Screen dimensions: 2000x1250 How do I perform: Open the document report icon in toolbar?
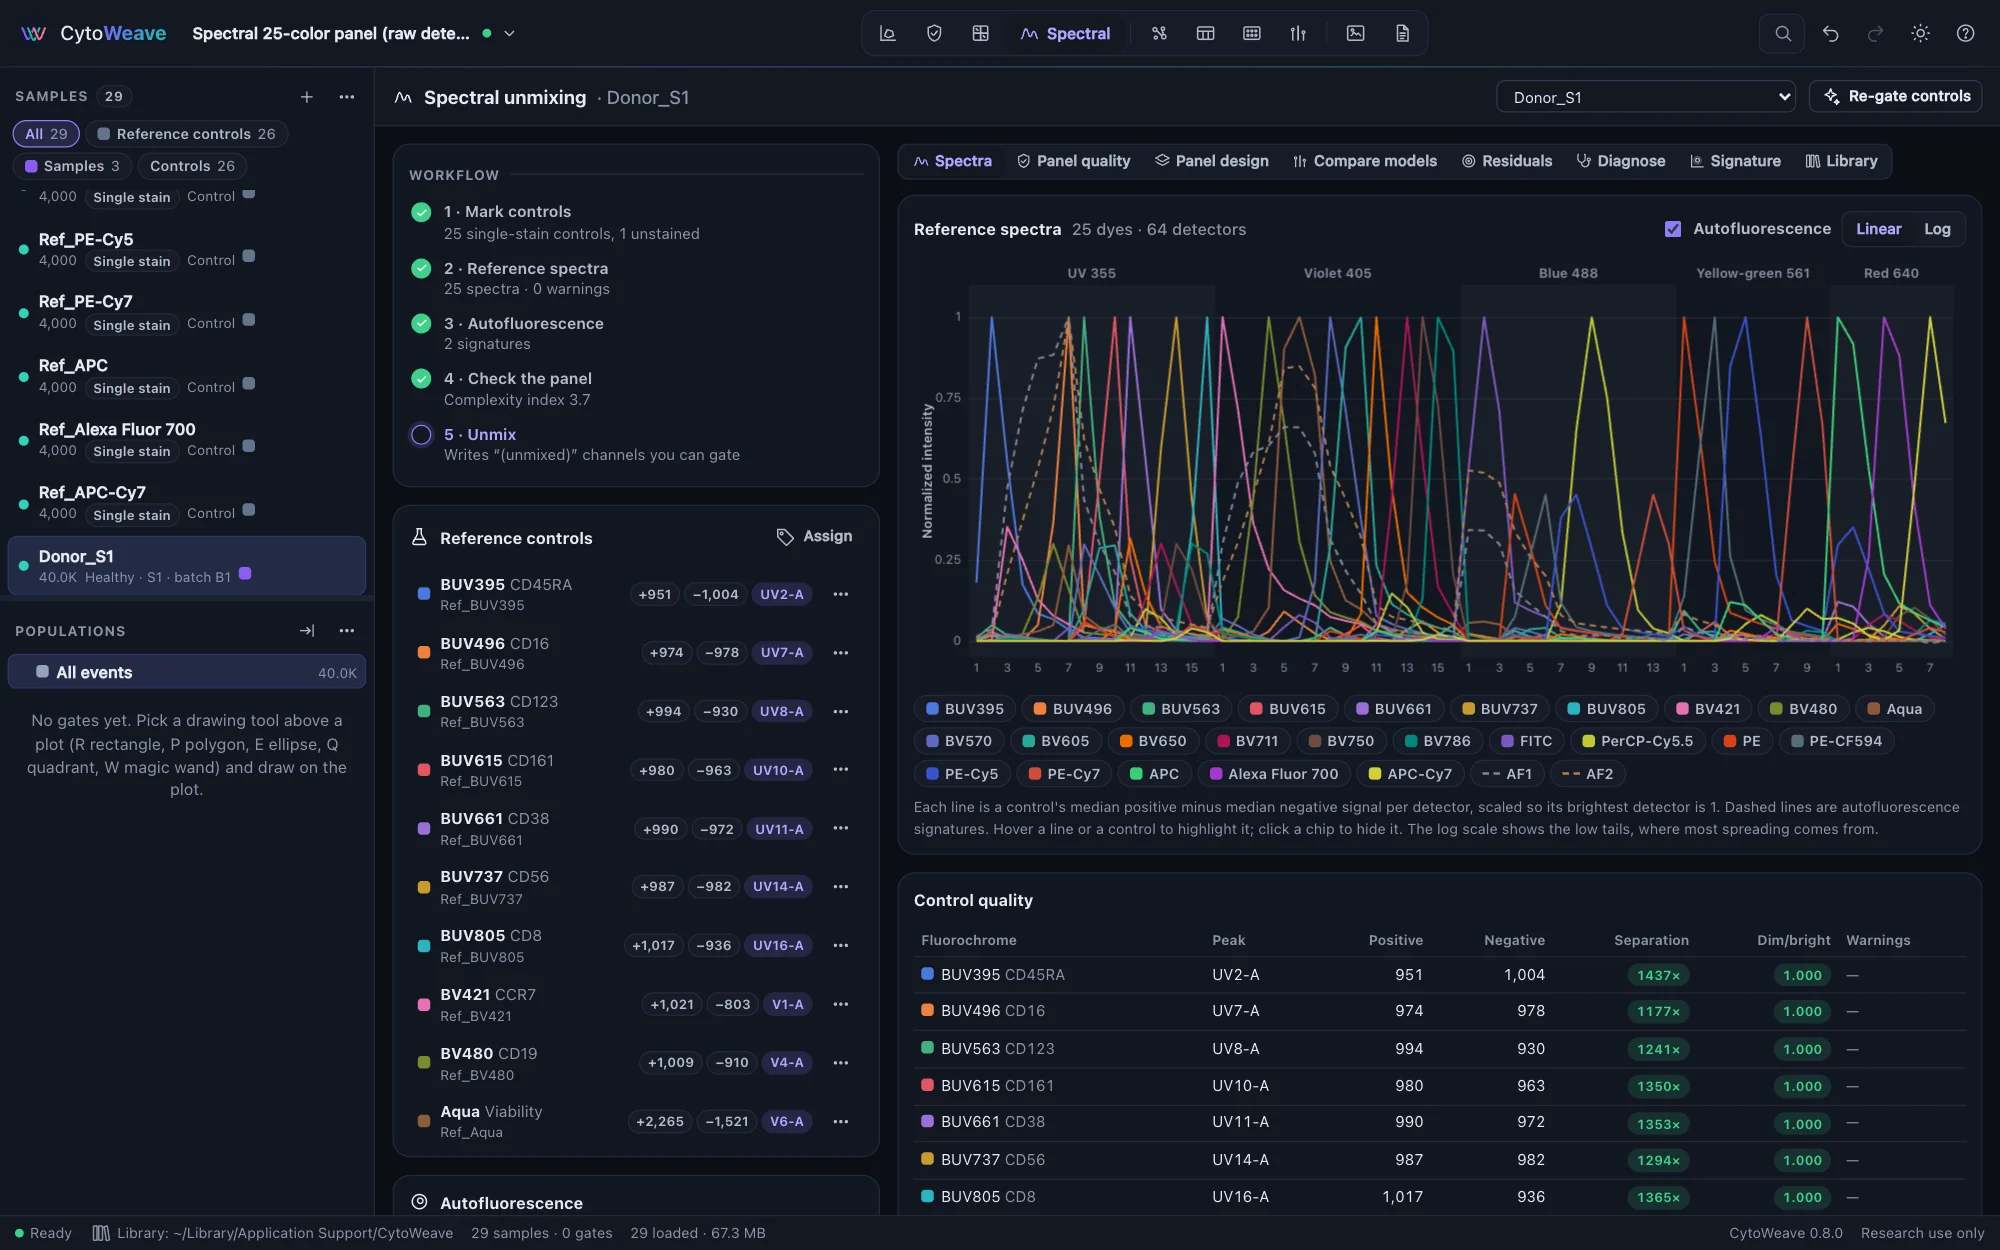pyautogui.click(x=1402, y=33)
